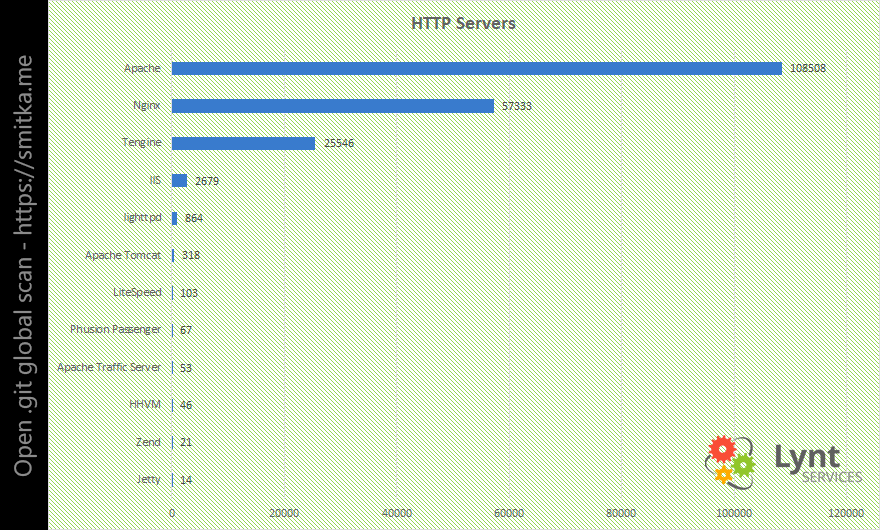
Task: Click the 2679 data value label
Action: click(207, 181)
